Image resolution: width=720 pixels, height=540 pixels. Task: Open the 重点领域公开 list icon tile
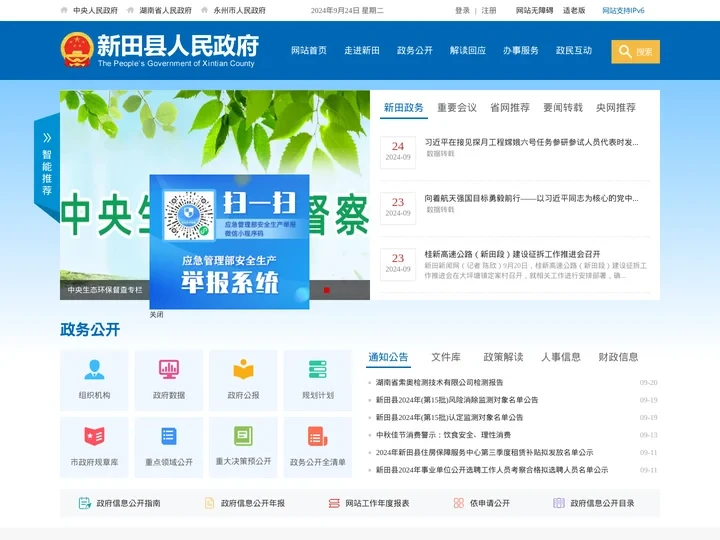pyautogui.click(x=169, y=447)
